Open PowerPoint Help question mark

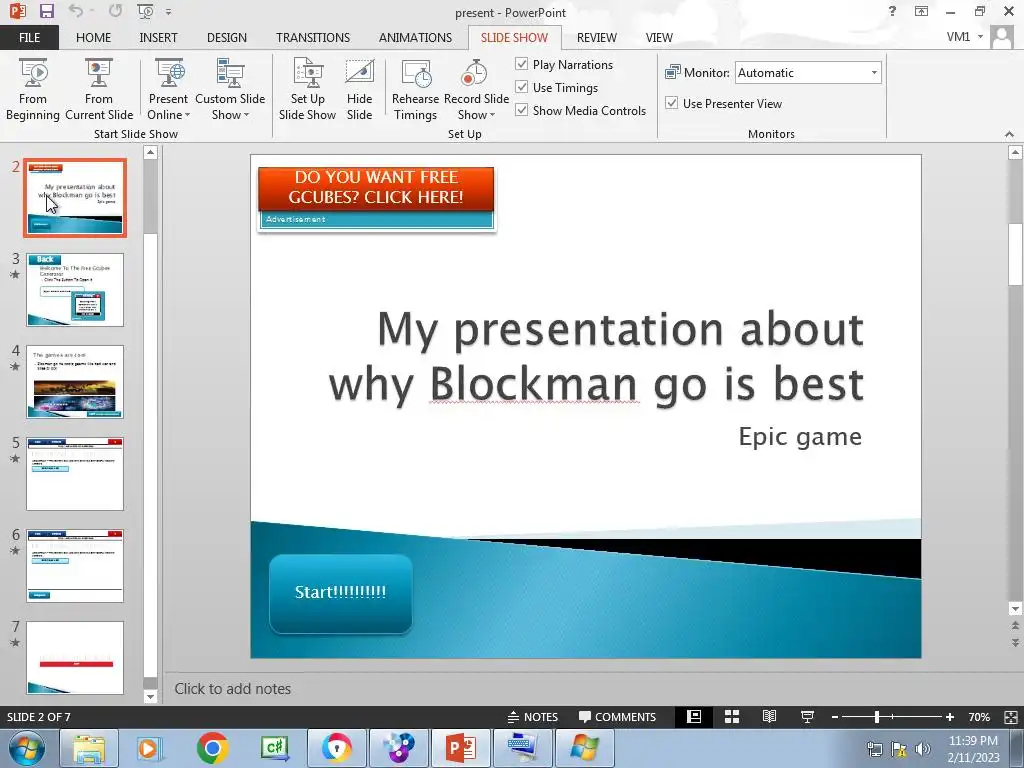tap(892, 11)
